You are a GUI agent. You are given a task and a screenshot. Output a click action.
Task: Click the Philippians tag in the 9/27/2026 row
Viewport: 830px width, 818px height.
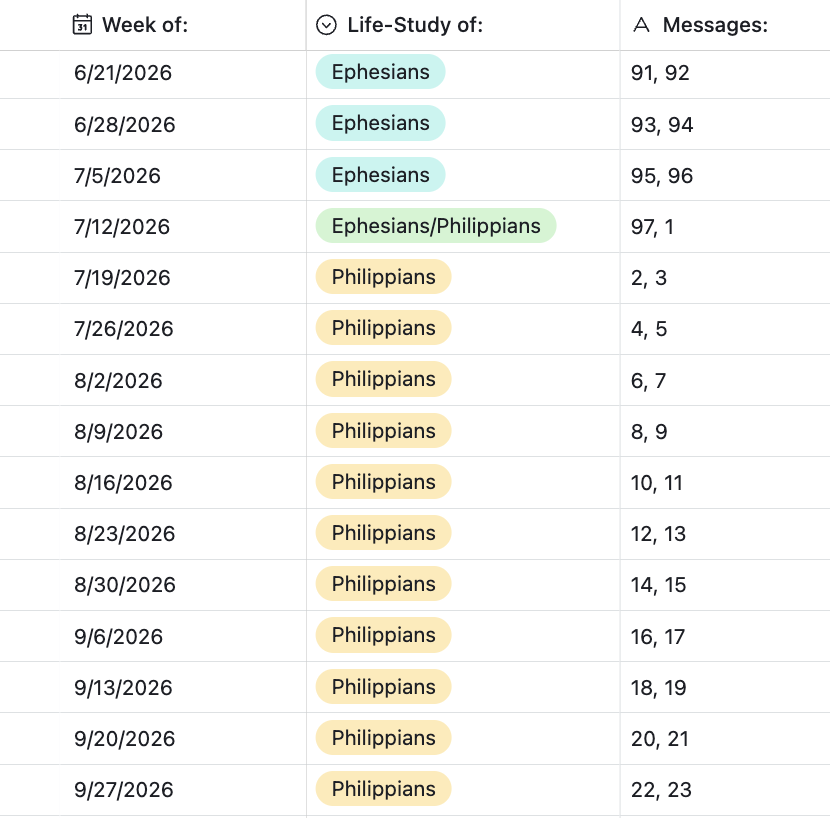384,789
